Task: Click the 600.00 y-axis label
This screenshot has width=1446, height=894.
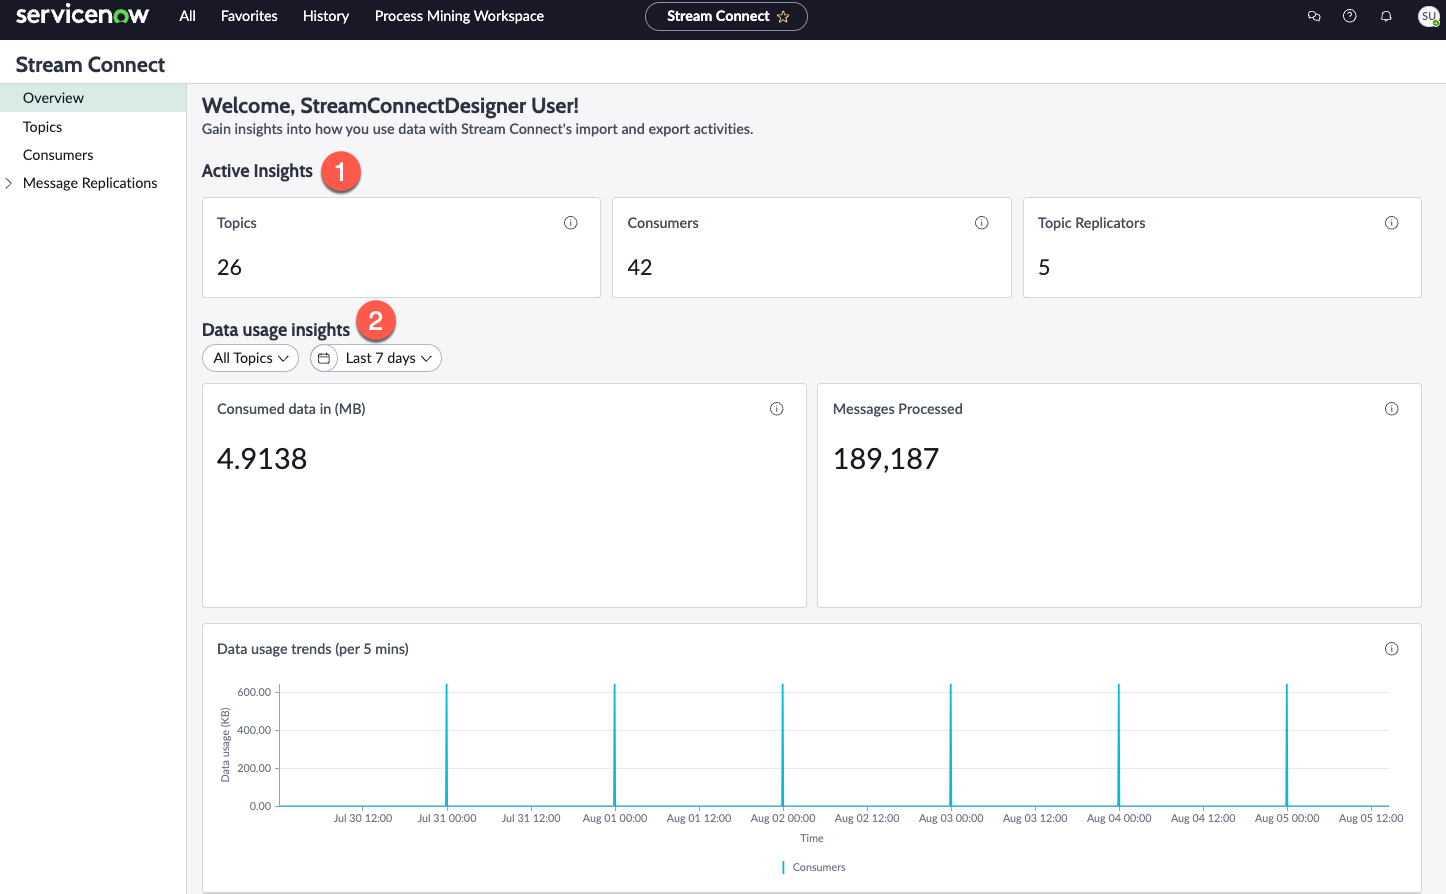Action: [x=254, y=692]
